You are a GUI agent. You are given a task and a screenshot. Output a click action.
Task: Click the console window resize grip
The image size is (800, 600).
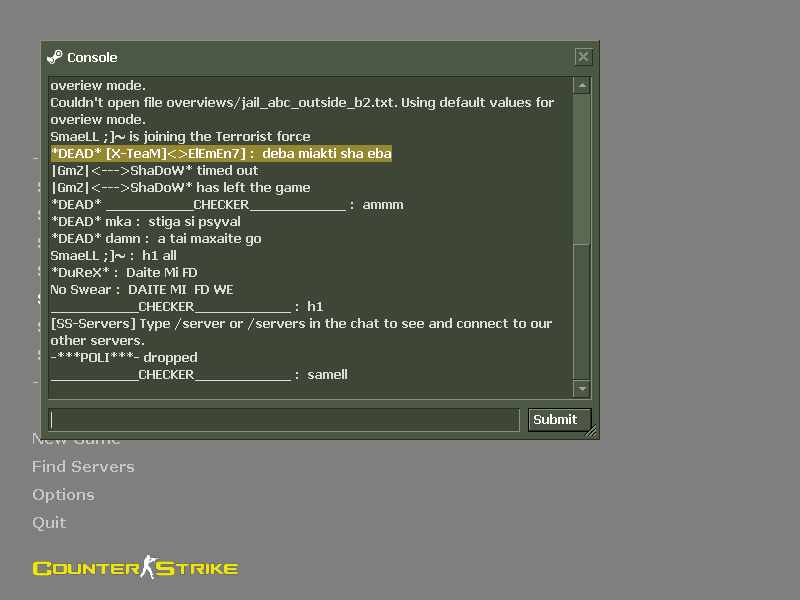(591, 432)
